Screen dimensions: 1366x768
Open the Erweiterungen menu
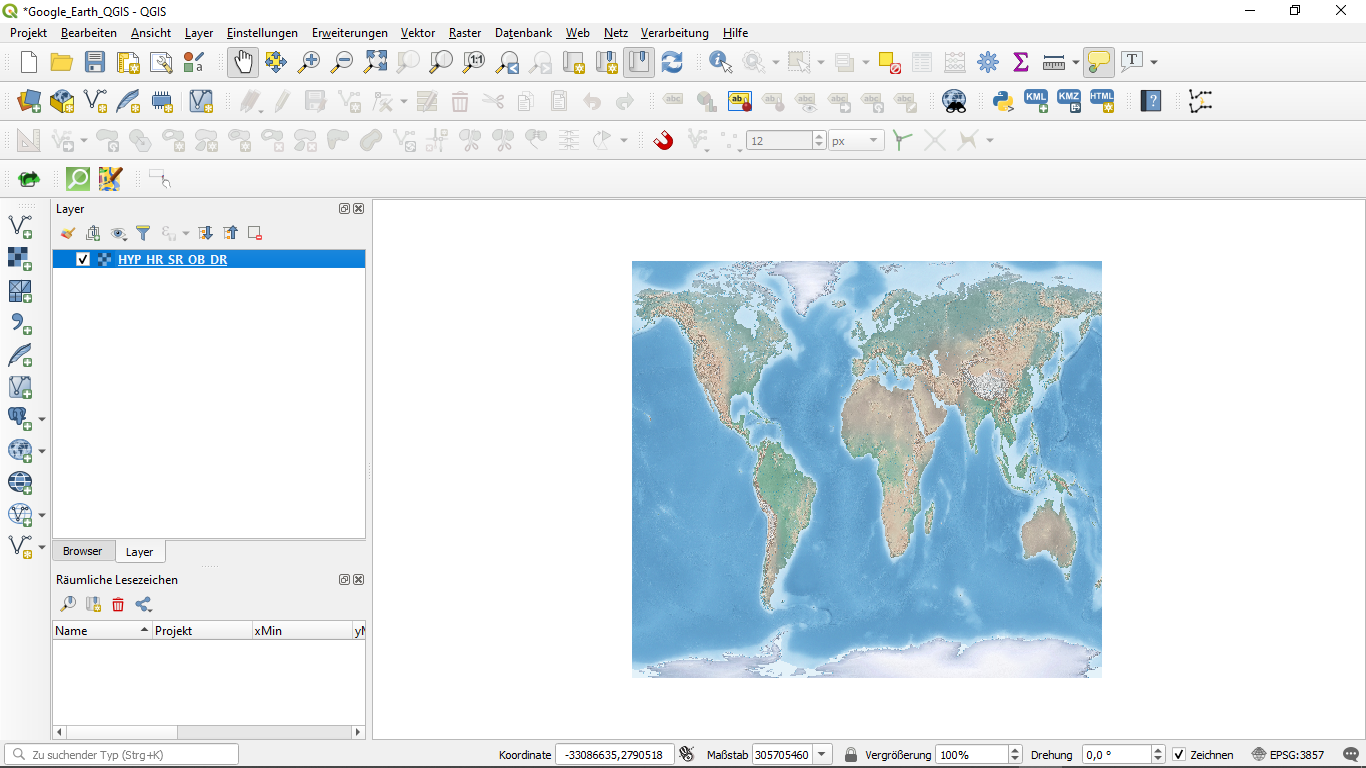[x=349, y=33]
